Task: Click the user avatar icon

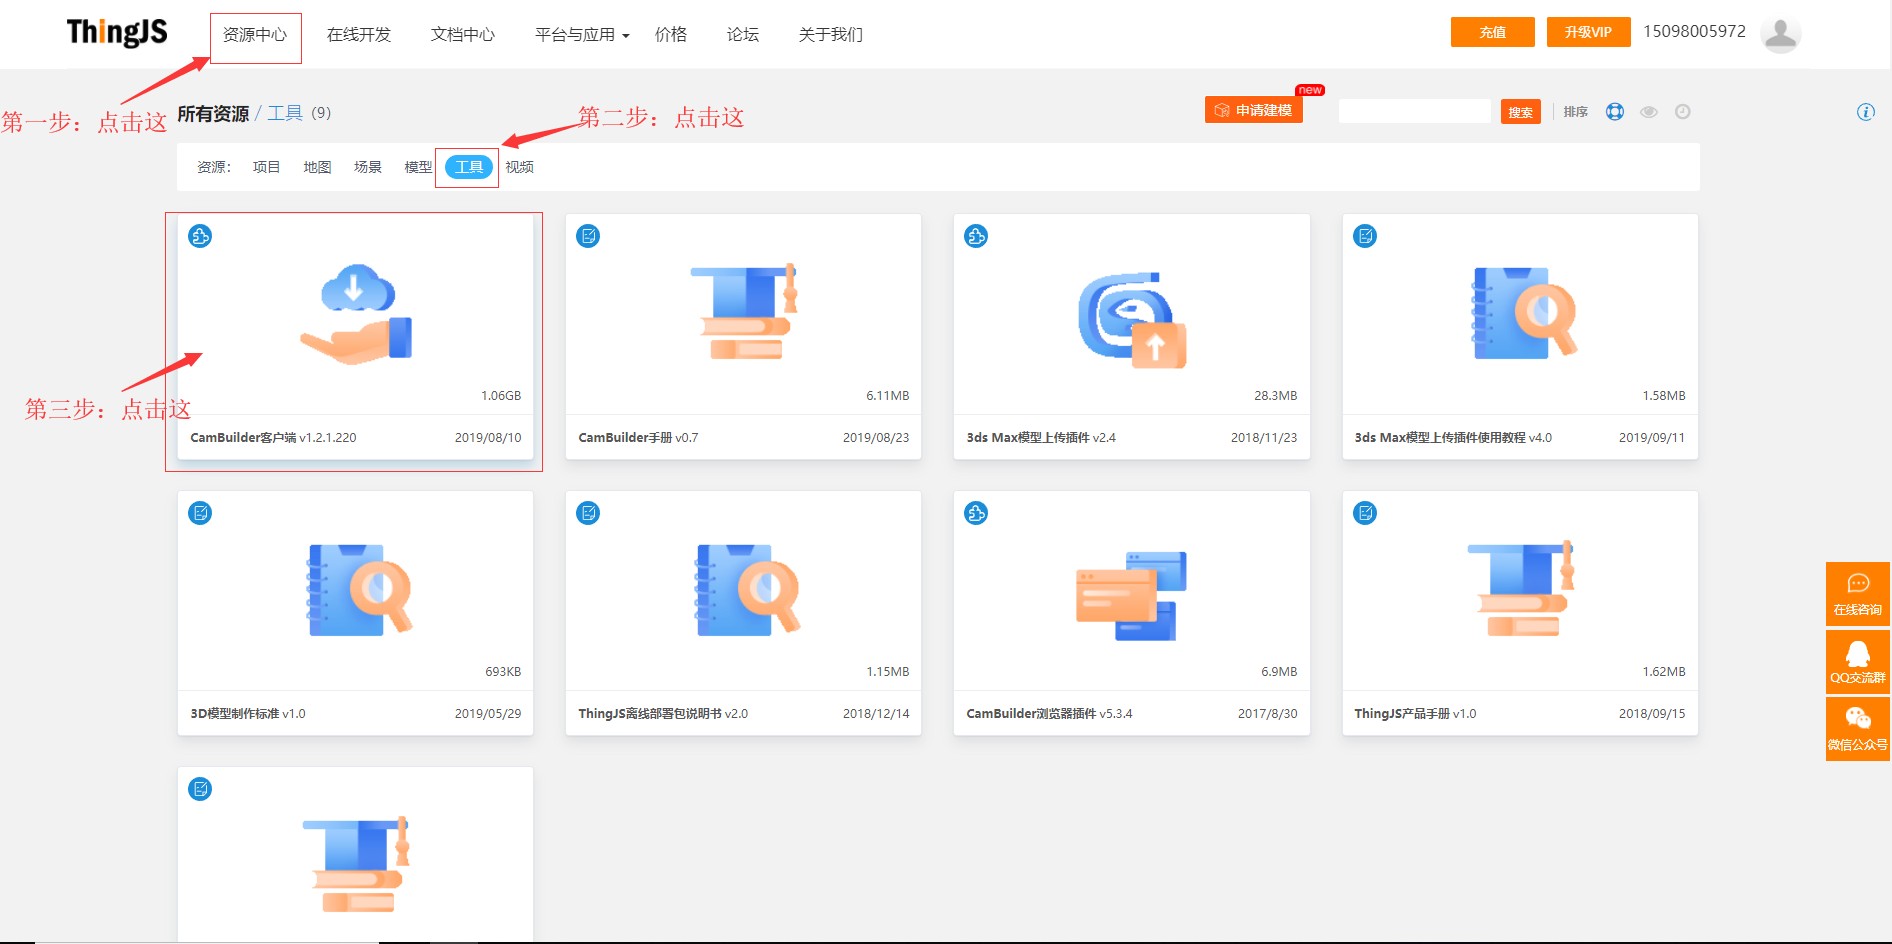Action: tap(1780, 33)
